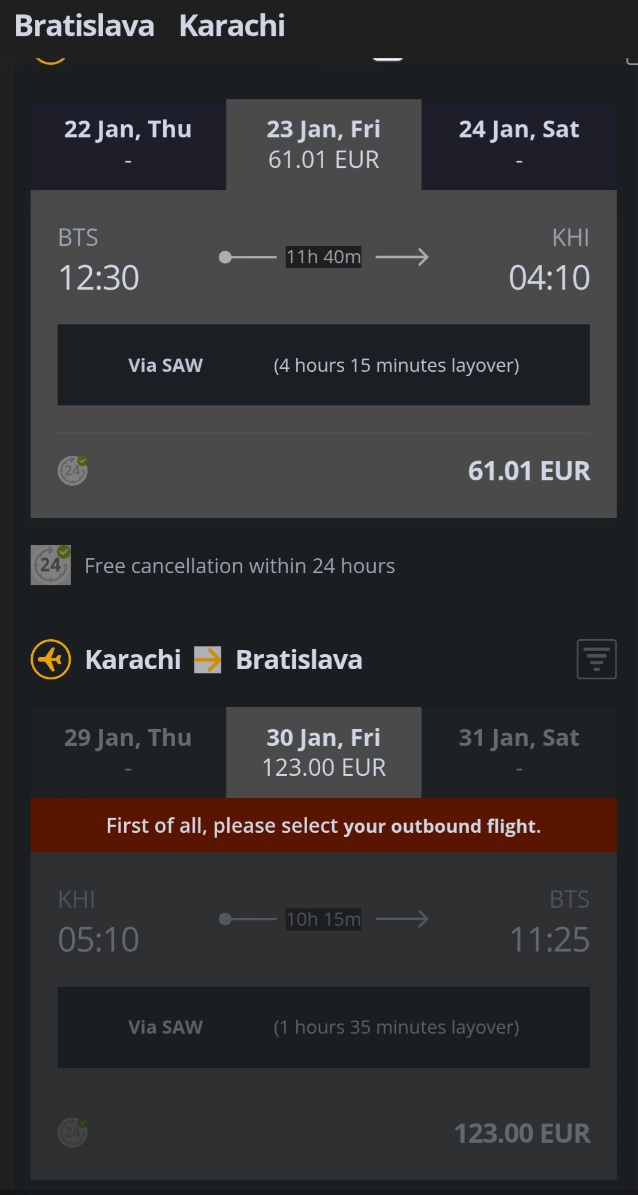Choose the 30 Jan, Fri 123.00 EUR tab

(324, 752)
